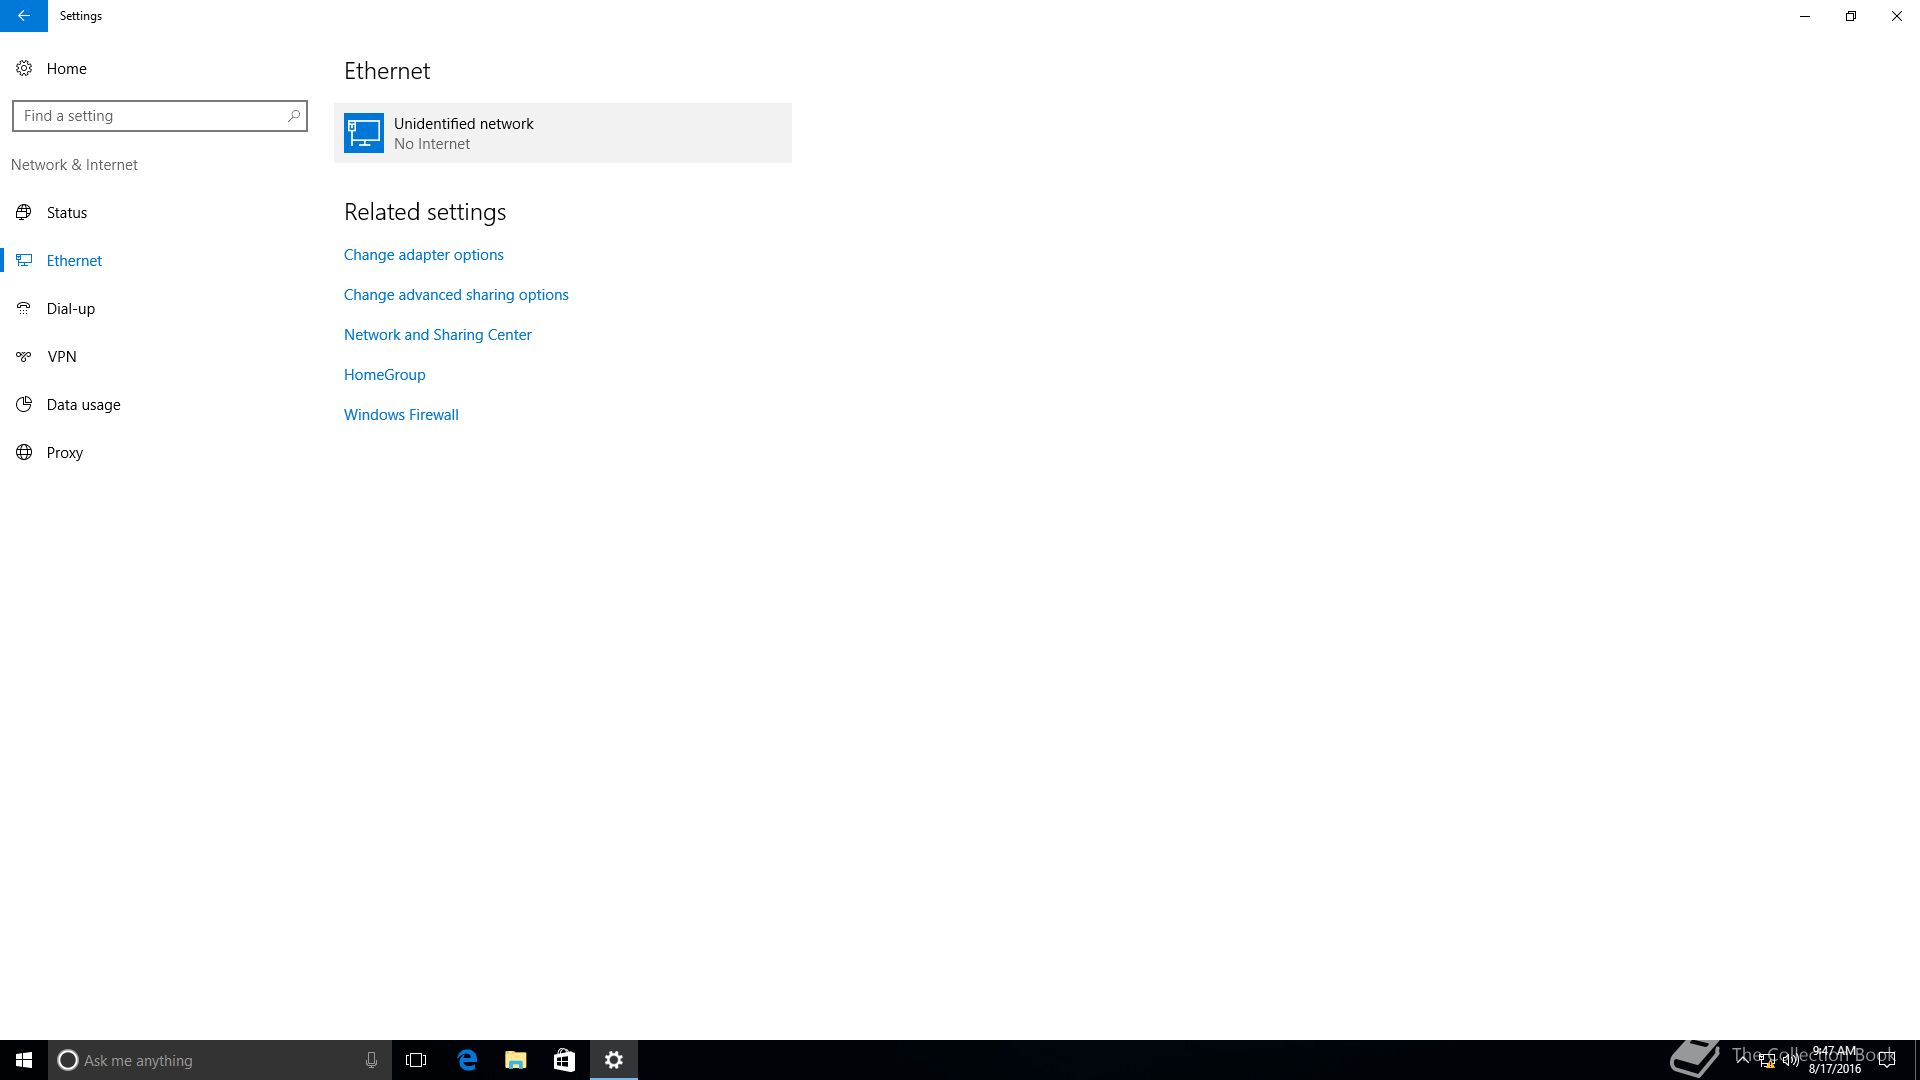Open Network and Sharing Center link
This screenshot has width=1920, height=1080.
click(437, 335)
